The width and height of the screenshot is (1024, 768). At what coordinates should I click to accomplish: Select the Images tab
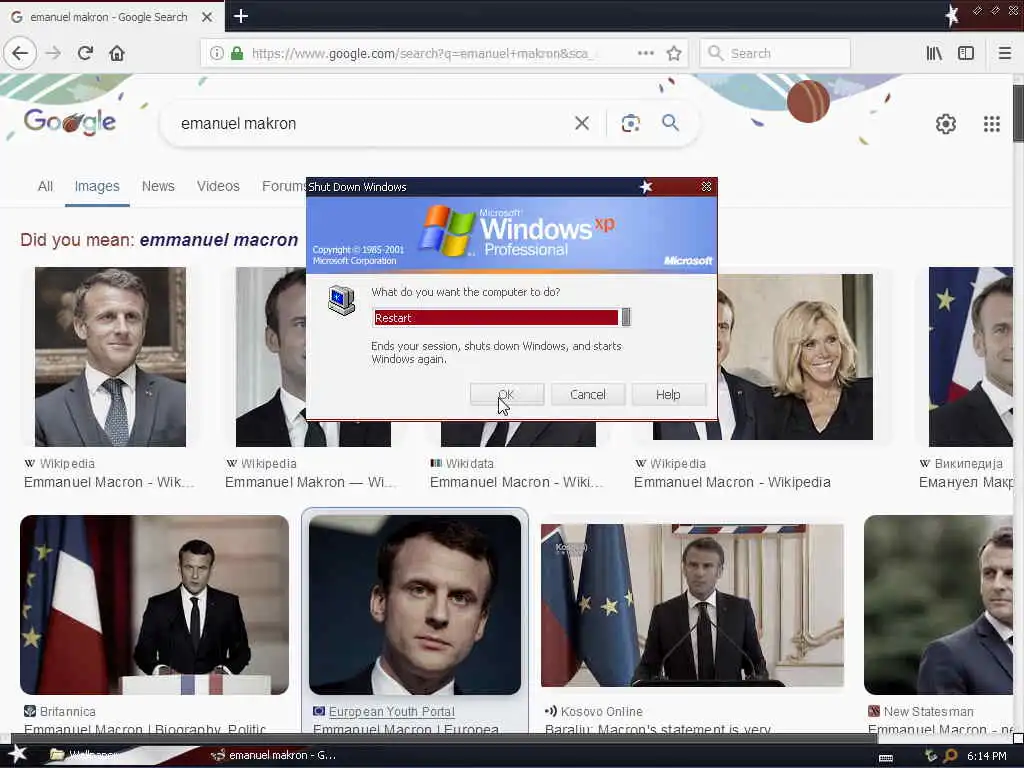tap(97, 186)
